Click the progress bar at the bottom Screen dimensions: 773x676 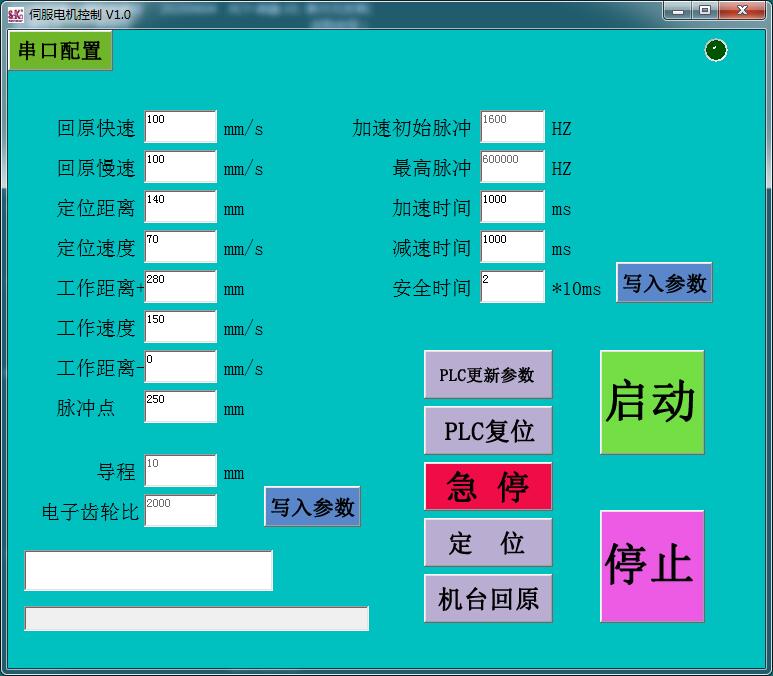coord(196,619)
